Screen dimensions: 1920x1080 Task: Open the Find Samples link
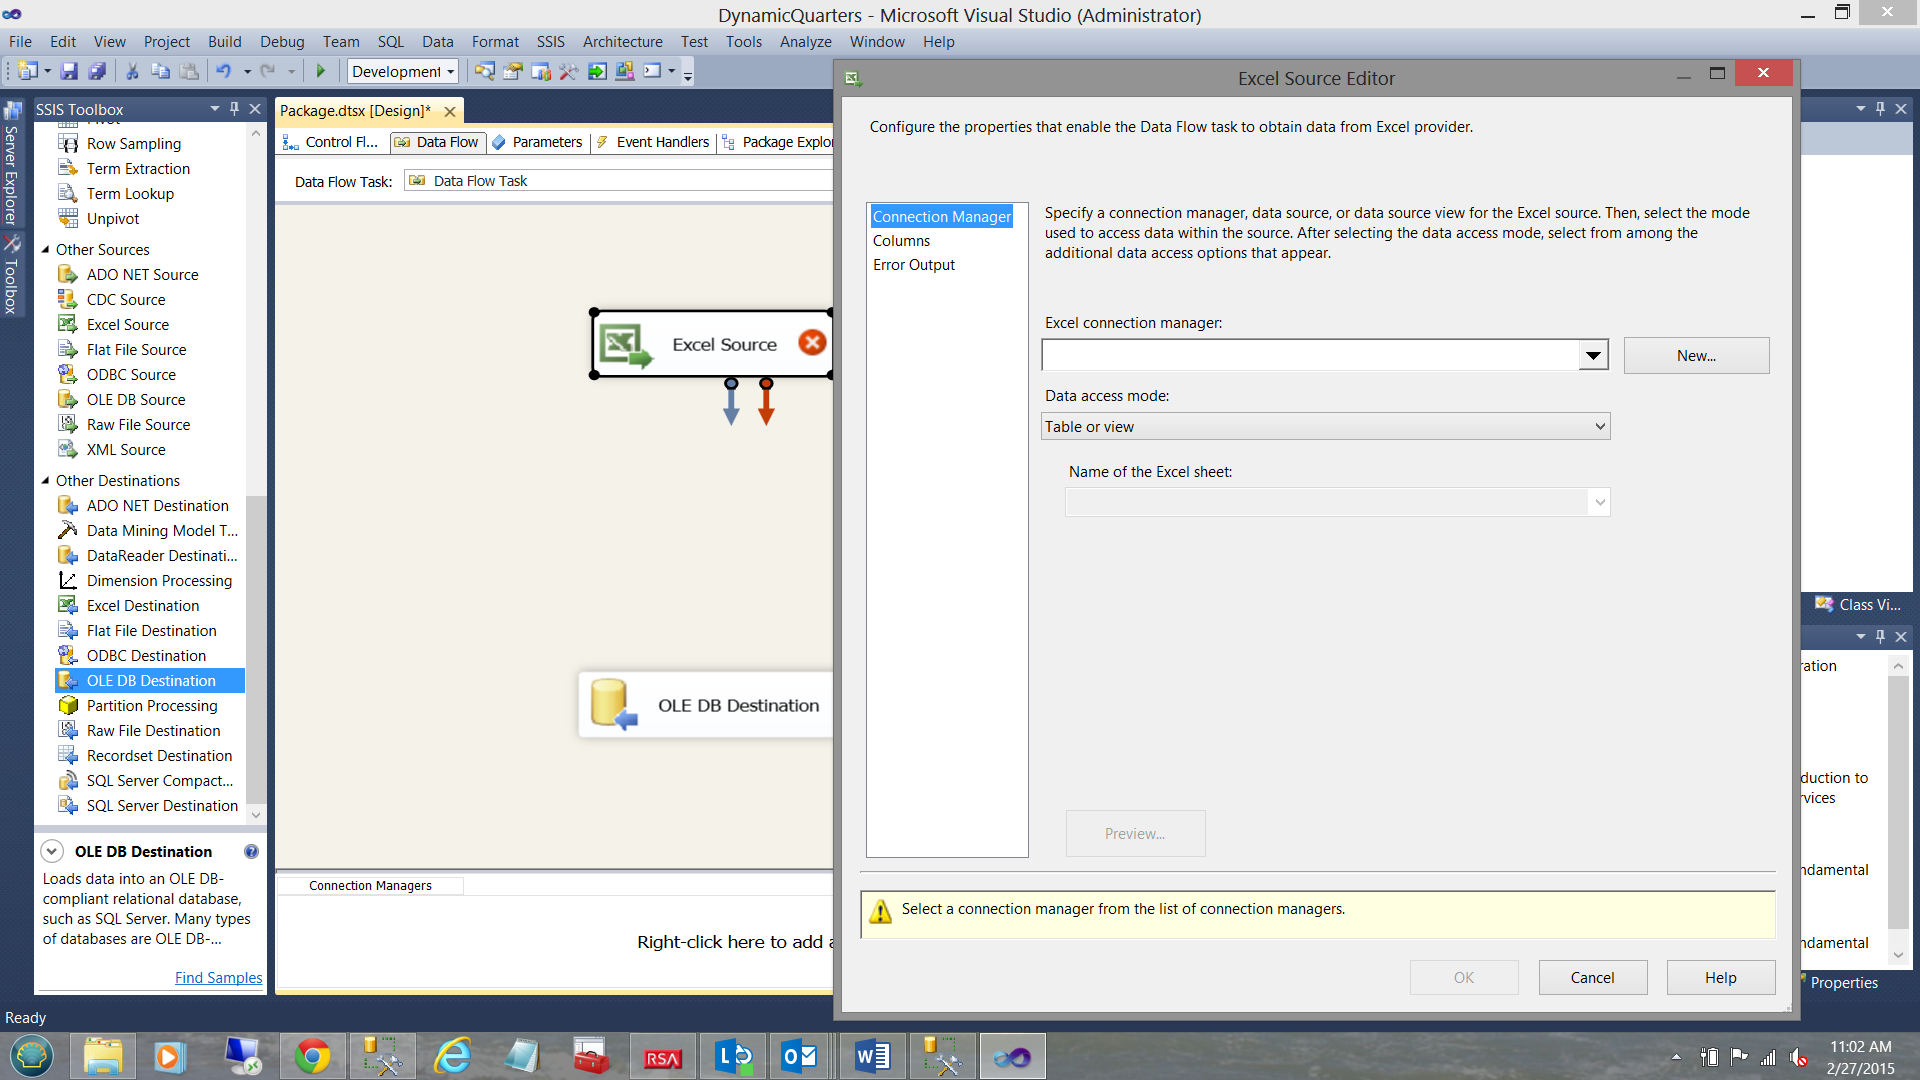pyautogui.click(x=218, y=978)
